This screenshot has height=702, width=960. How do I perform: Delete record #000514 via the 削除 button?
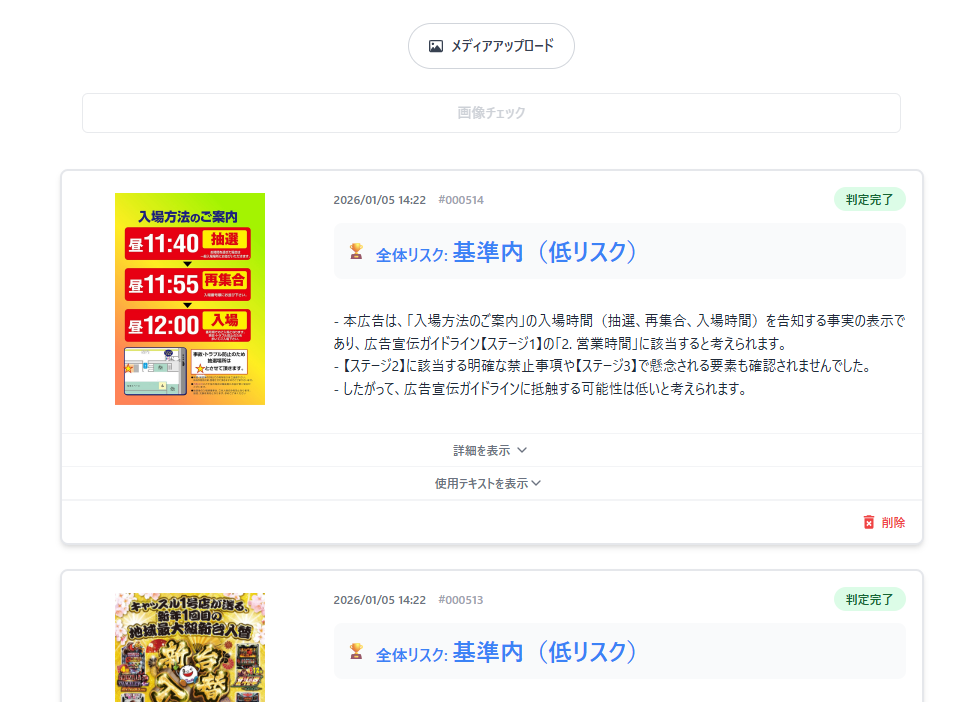pos(885,521)
